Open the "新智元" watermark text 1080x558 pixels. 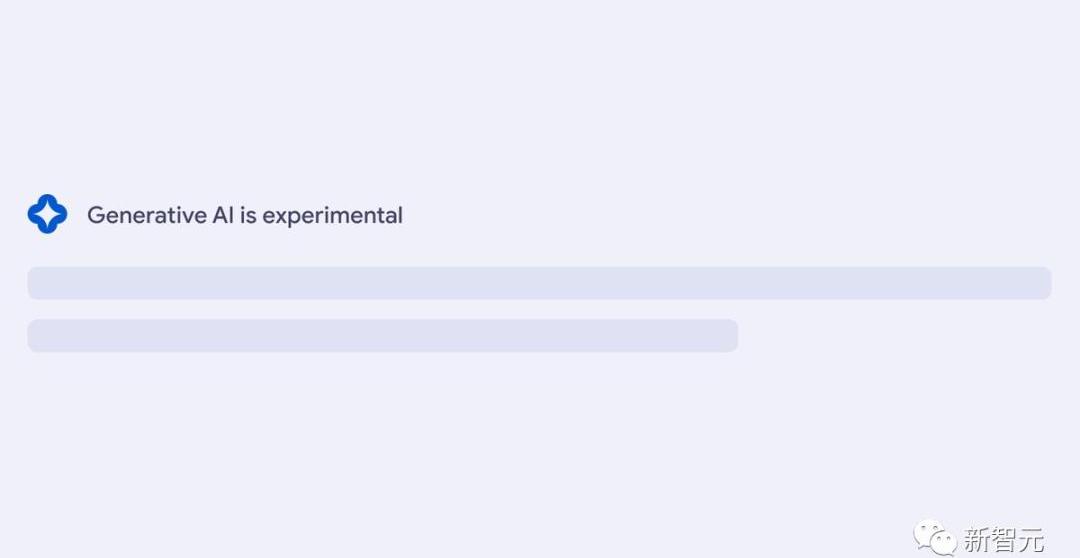[1003, 540]
